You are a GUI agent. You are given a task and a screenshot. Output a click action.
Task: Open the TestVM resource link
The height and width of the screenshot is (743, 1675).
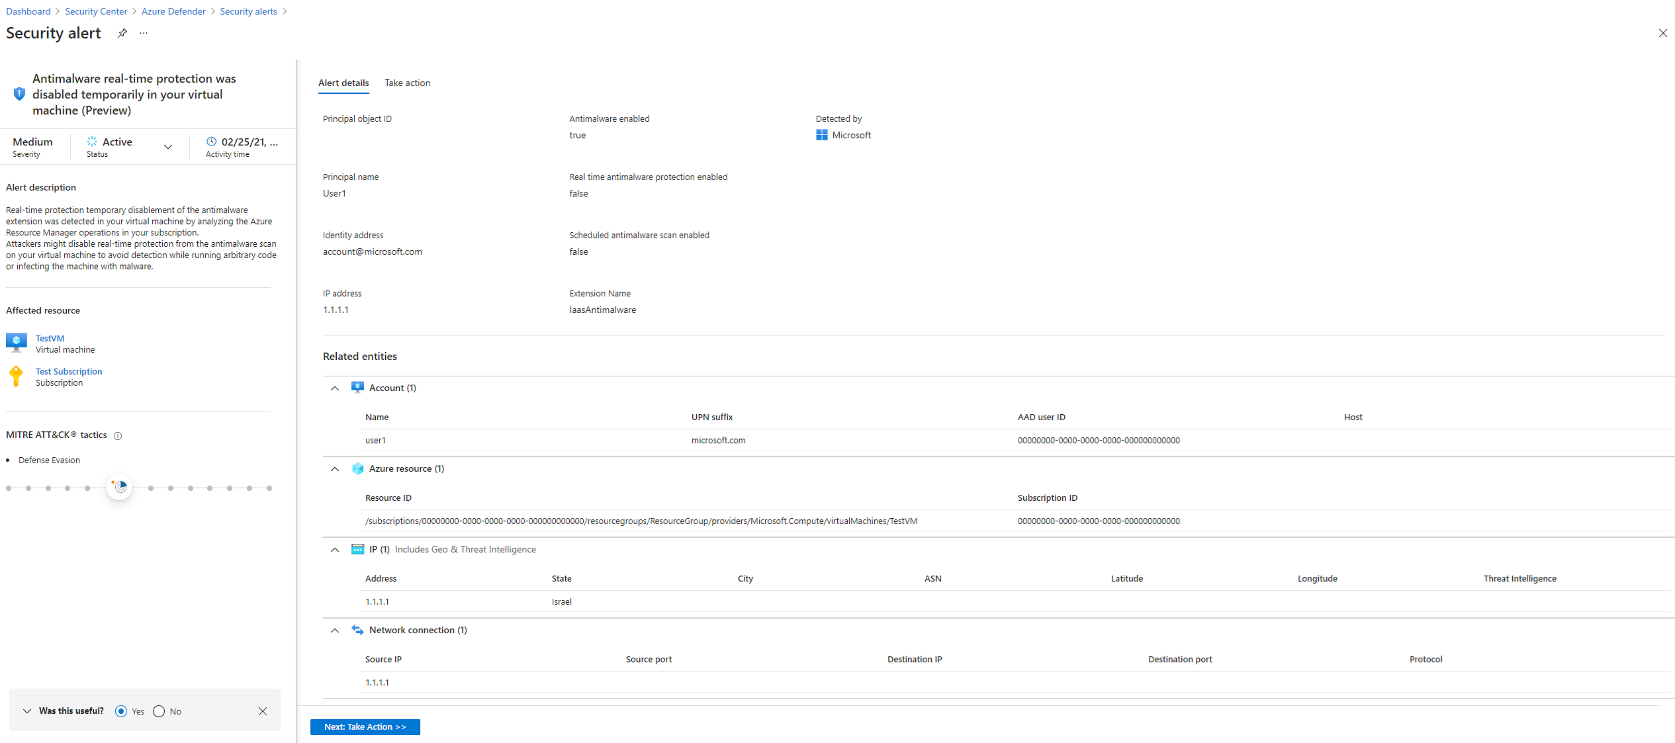coord(50,338)
